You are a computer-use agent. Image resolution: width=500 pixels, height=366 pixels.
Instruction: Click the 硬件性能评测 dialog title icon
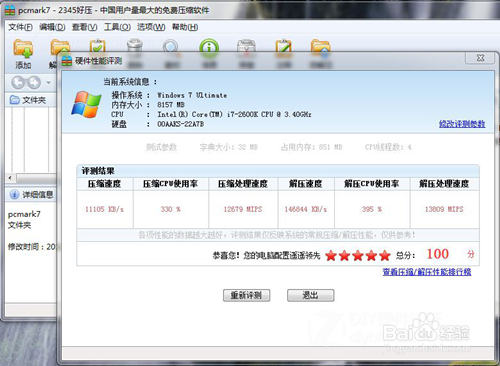67,61
